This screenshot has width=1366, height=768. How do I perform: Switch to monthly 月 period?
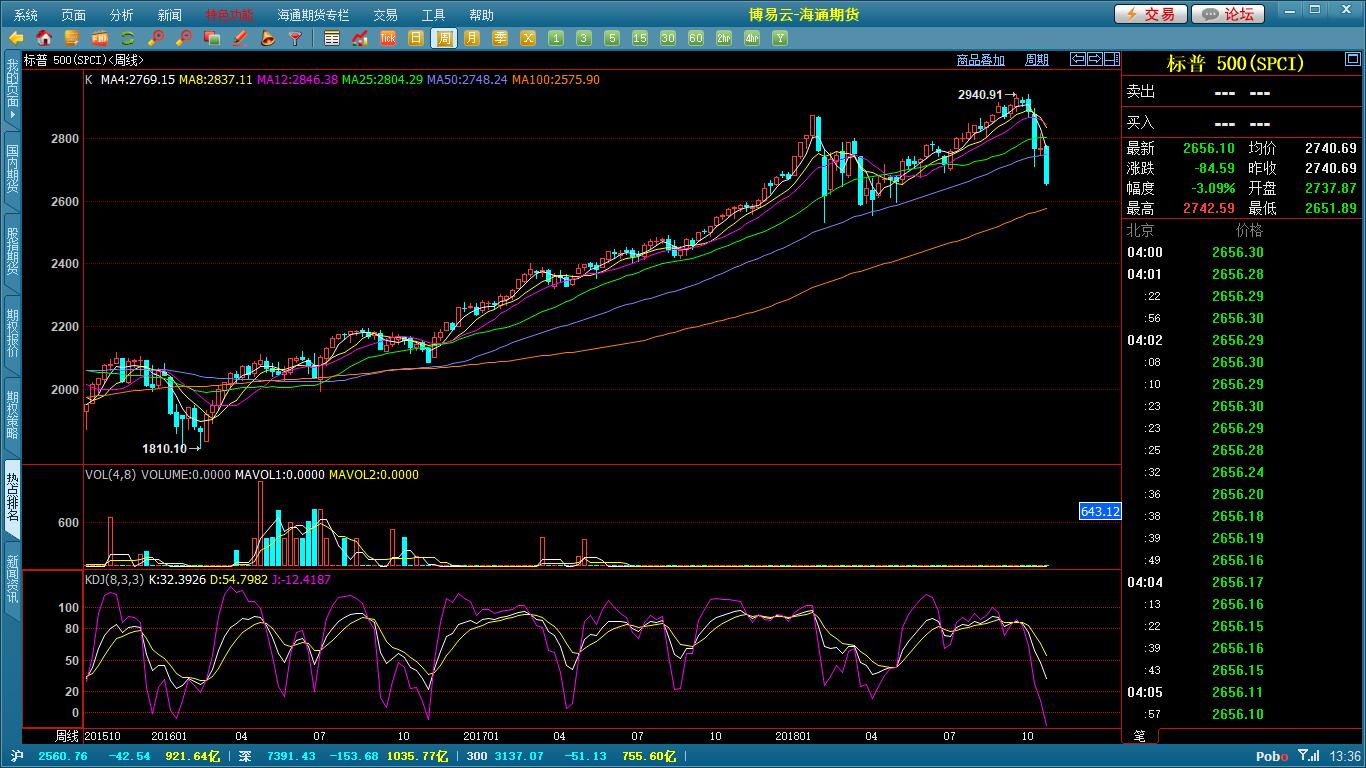tap(472, 38)
